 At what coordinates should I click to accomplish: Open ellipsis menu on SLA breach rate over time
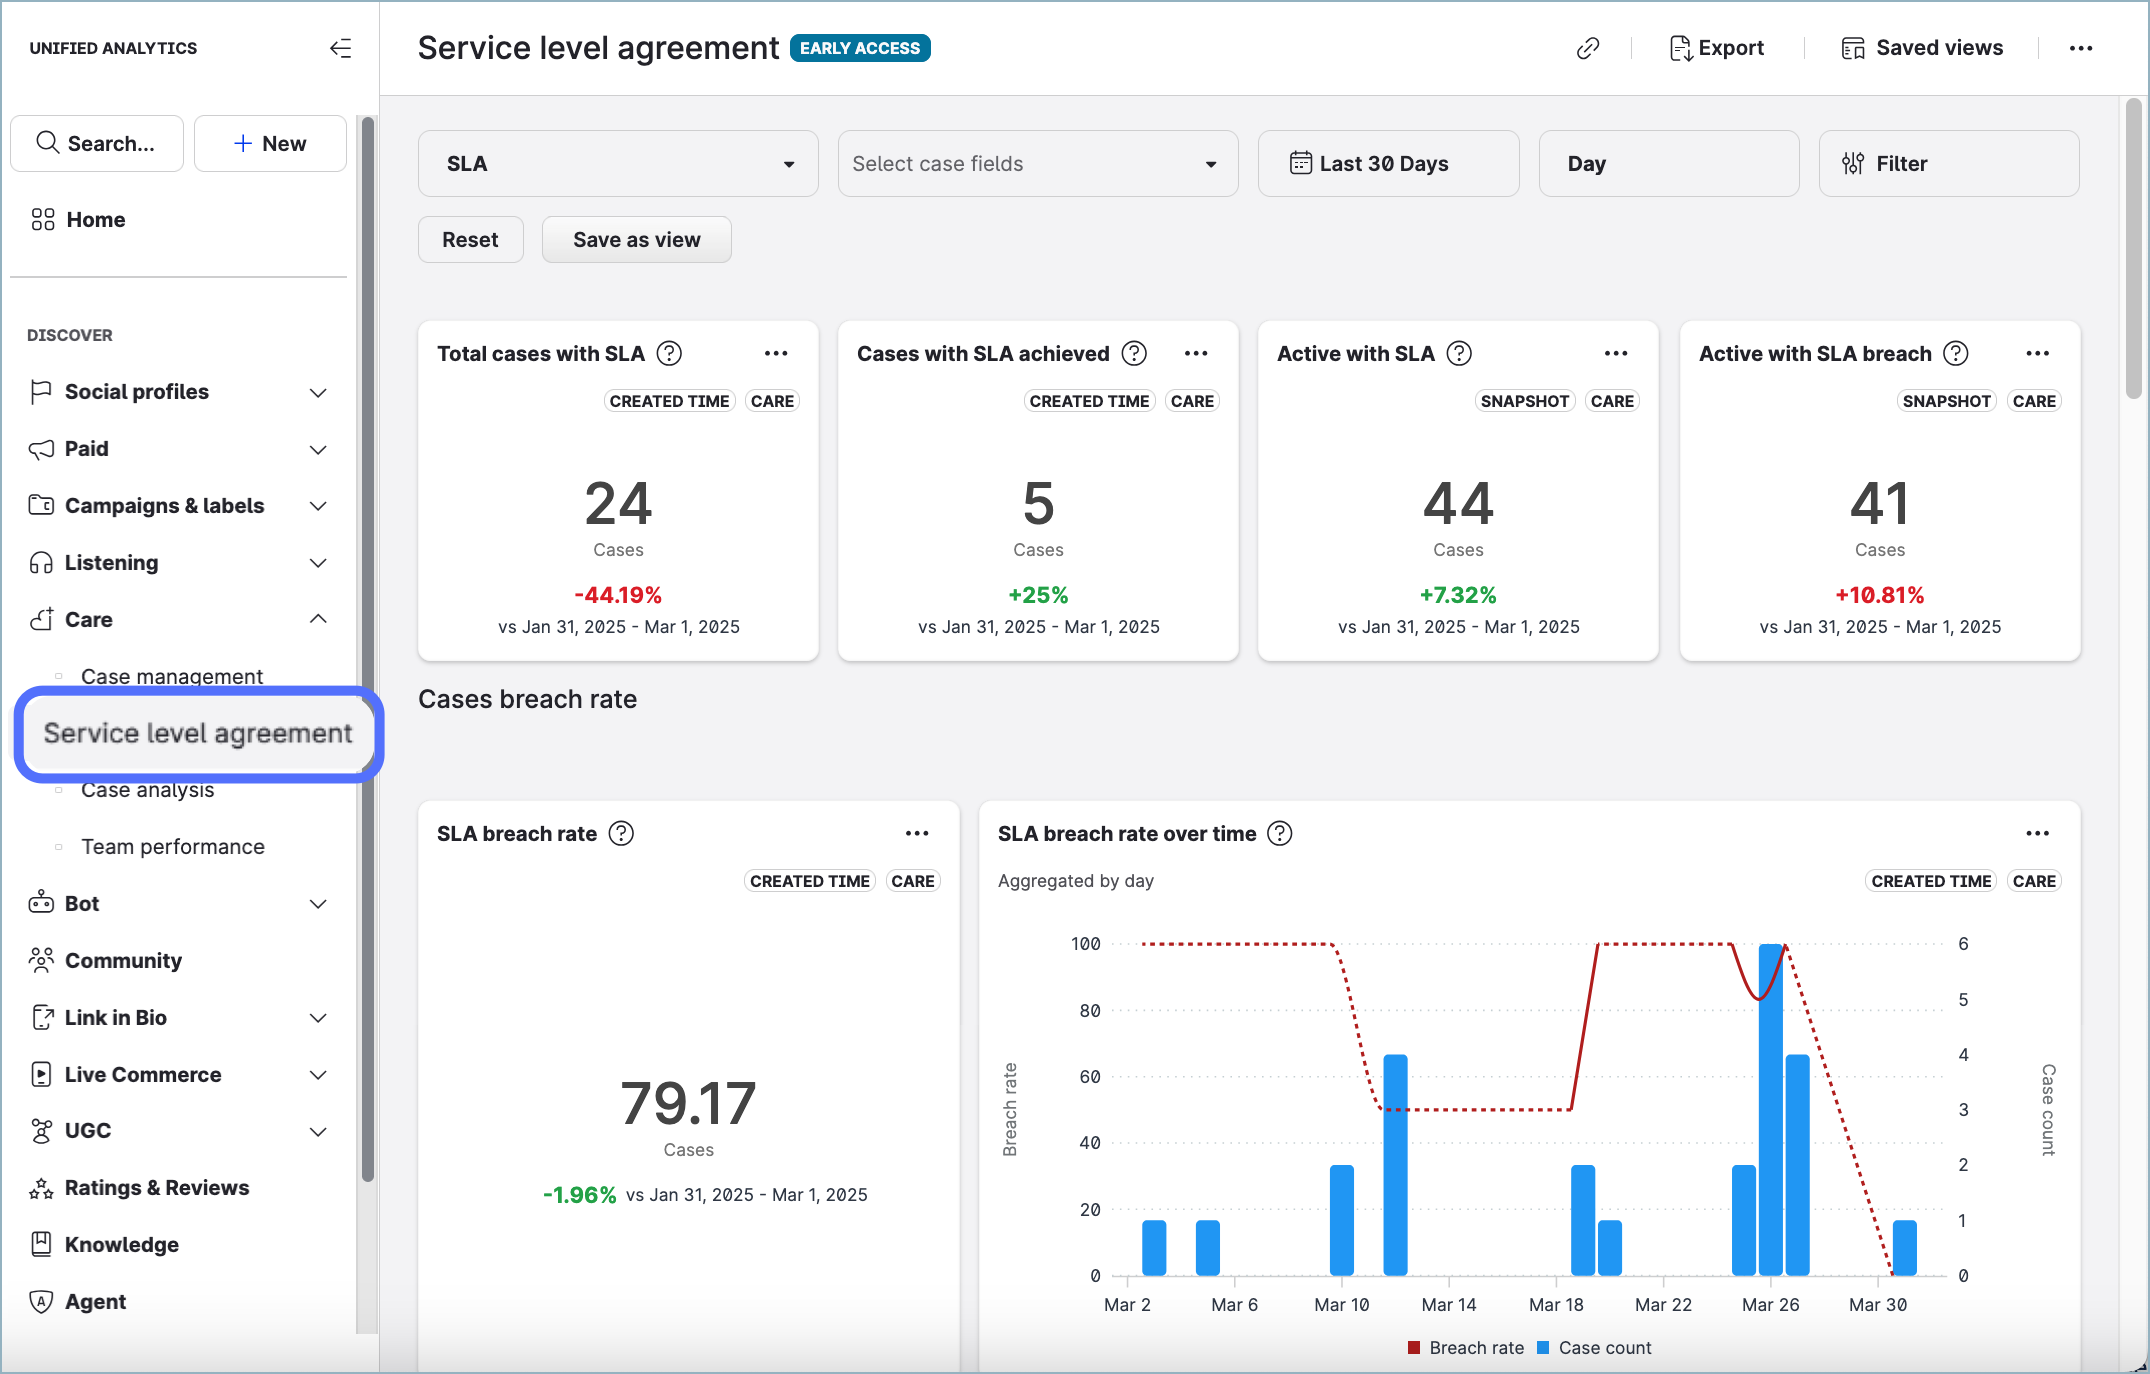click(x=2037, y=833)
